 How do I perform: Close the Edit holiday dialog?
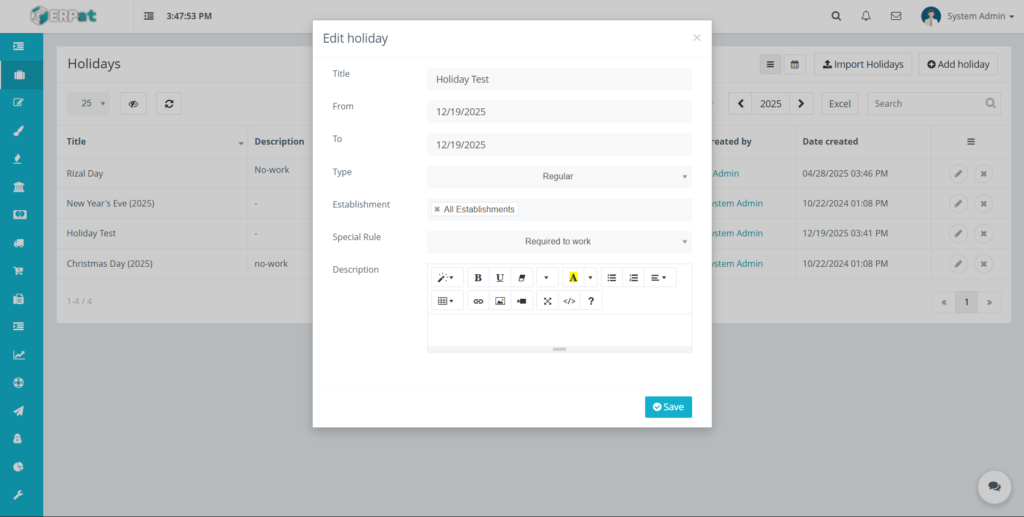697,38
